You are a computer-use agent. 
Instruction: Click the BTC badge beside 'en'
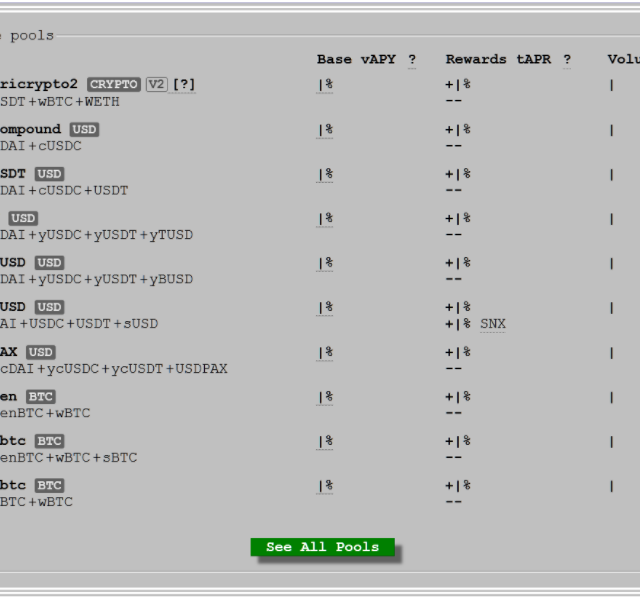41,397
